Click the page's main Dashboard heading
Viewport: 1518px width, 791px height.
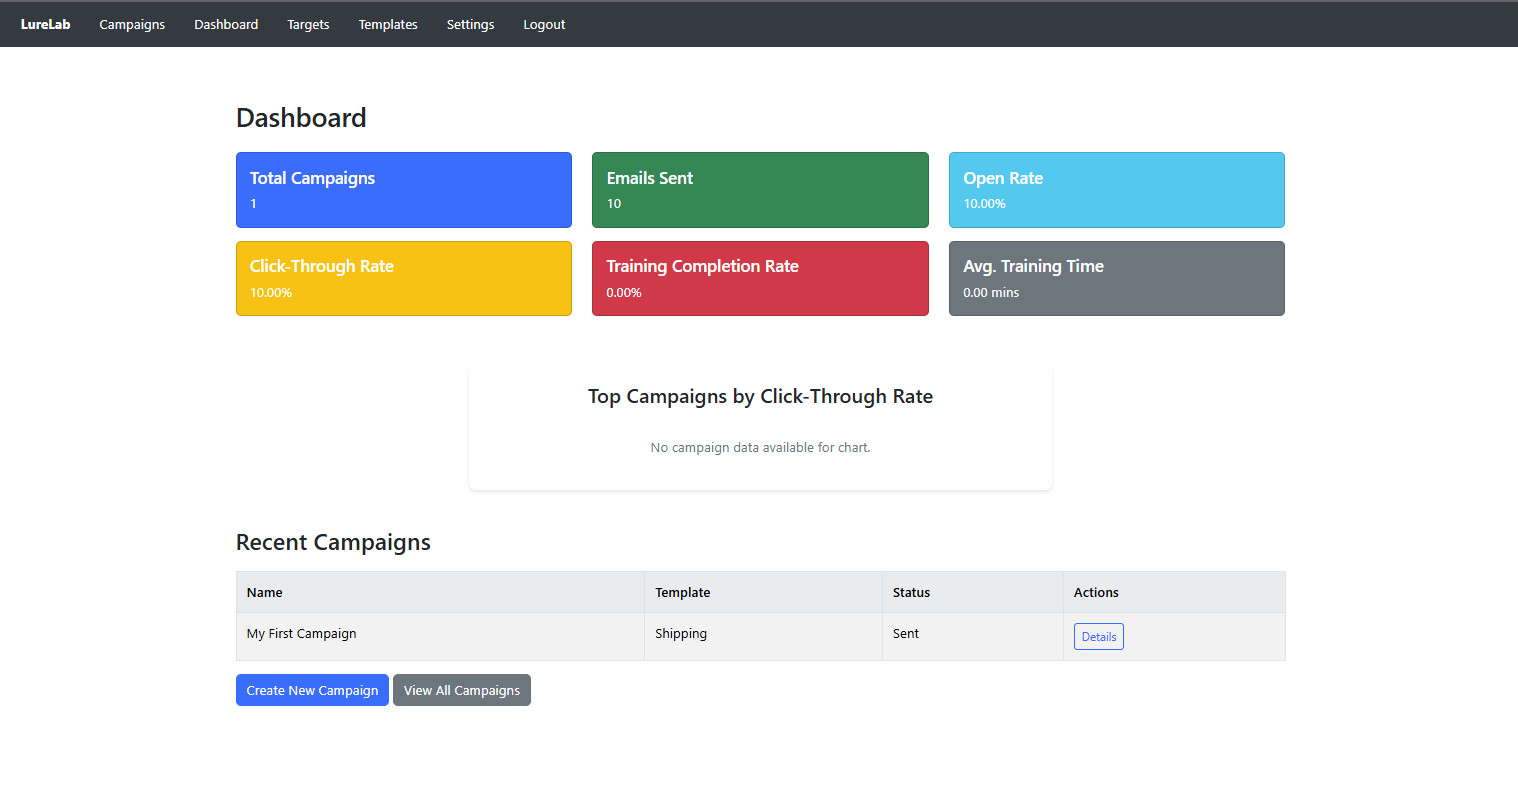click(x=301, y=118)
